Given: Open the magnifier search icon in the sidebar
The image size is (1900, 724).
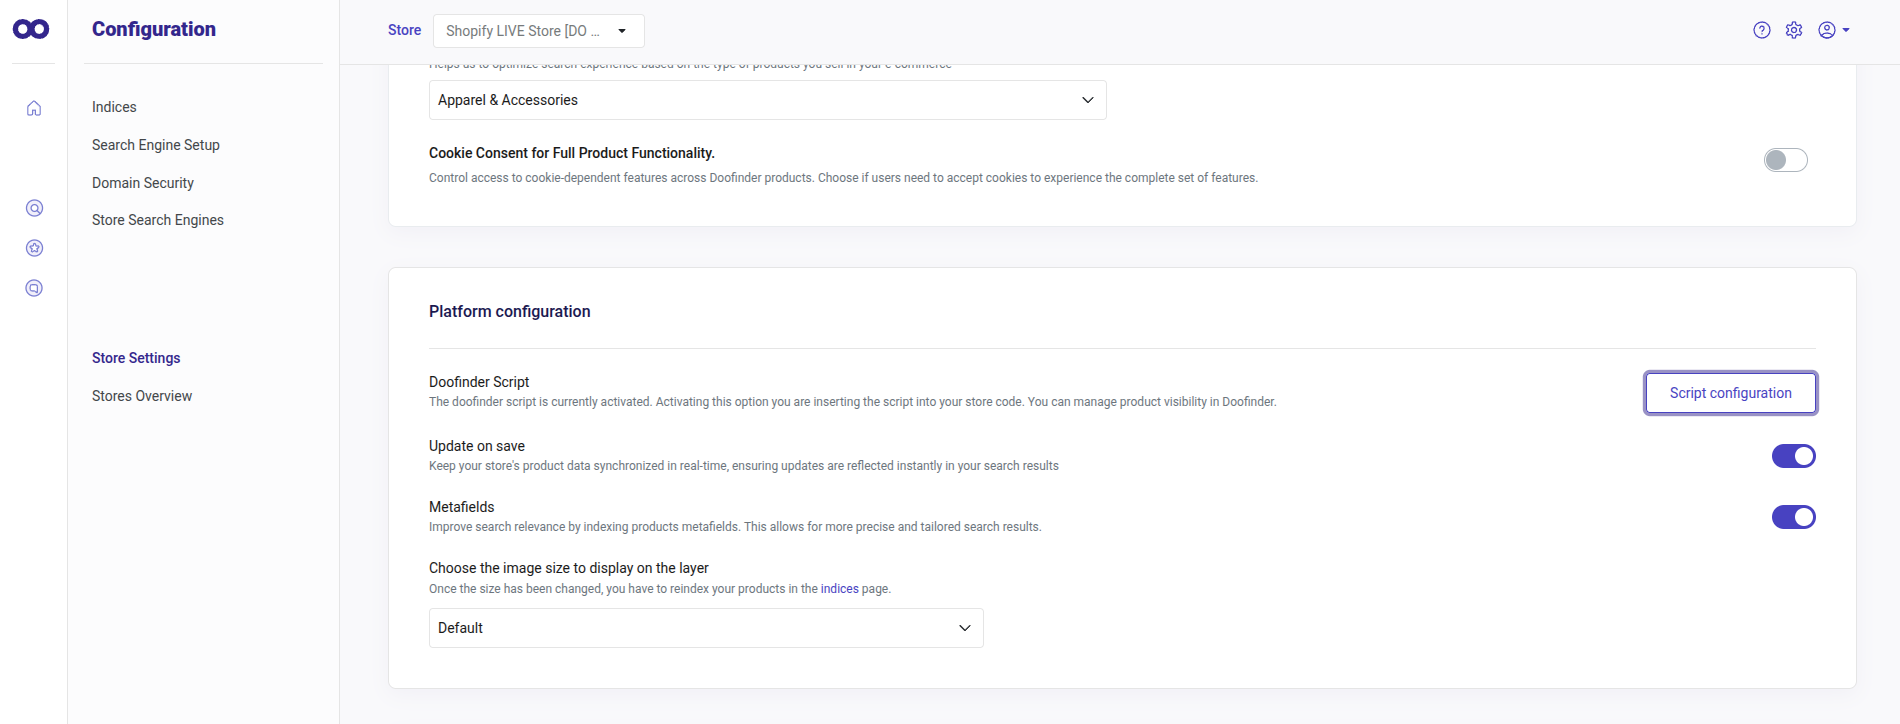Looking at the screenshot, I should coord(34,208).
